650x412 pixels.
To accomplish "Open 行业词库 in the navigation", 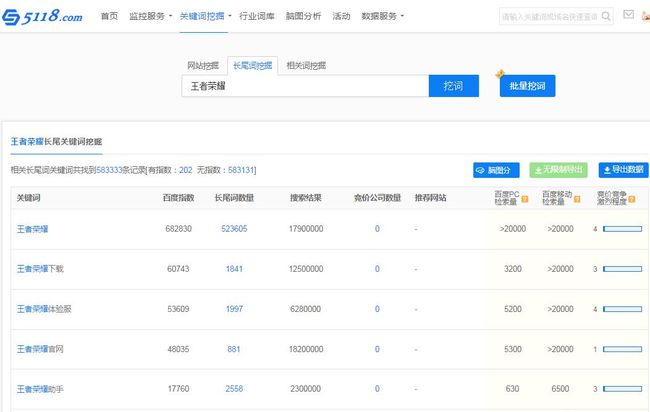I will 257,16.
